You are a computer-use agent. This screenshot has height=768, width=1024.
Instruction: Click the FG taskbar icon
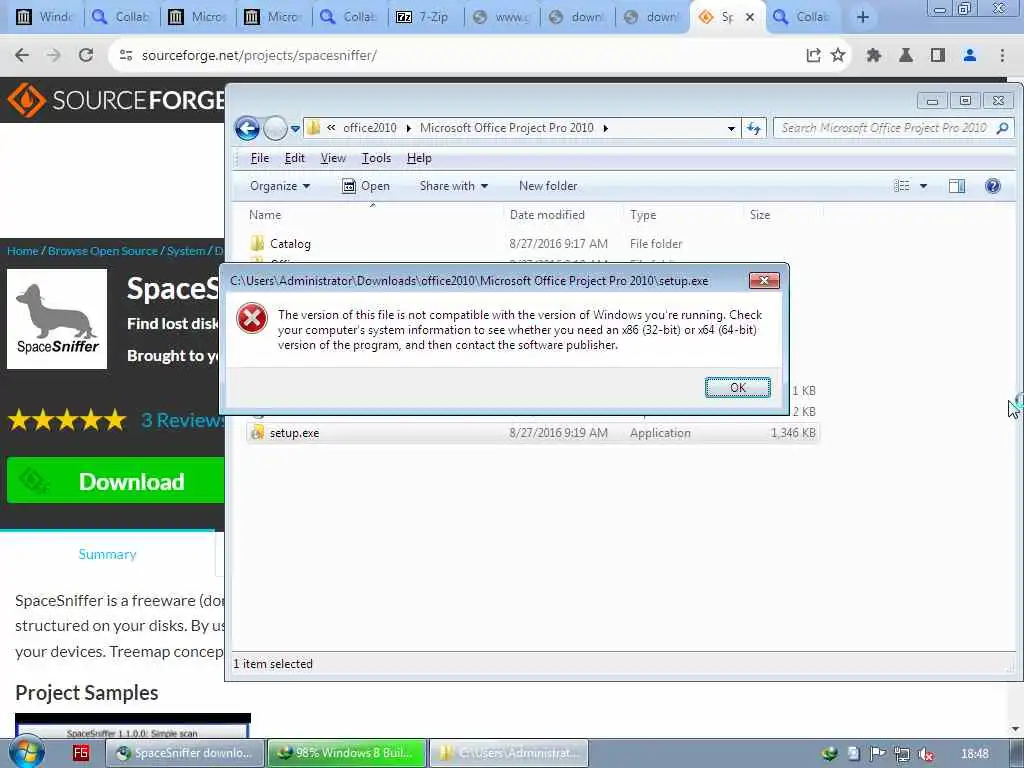80,753
